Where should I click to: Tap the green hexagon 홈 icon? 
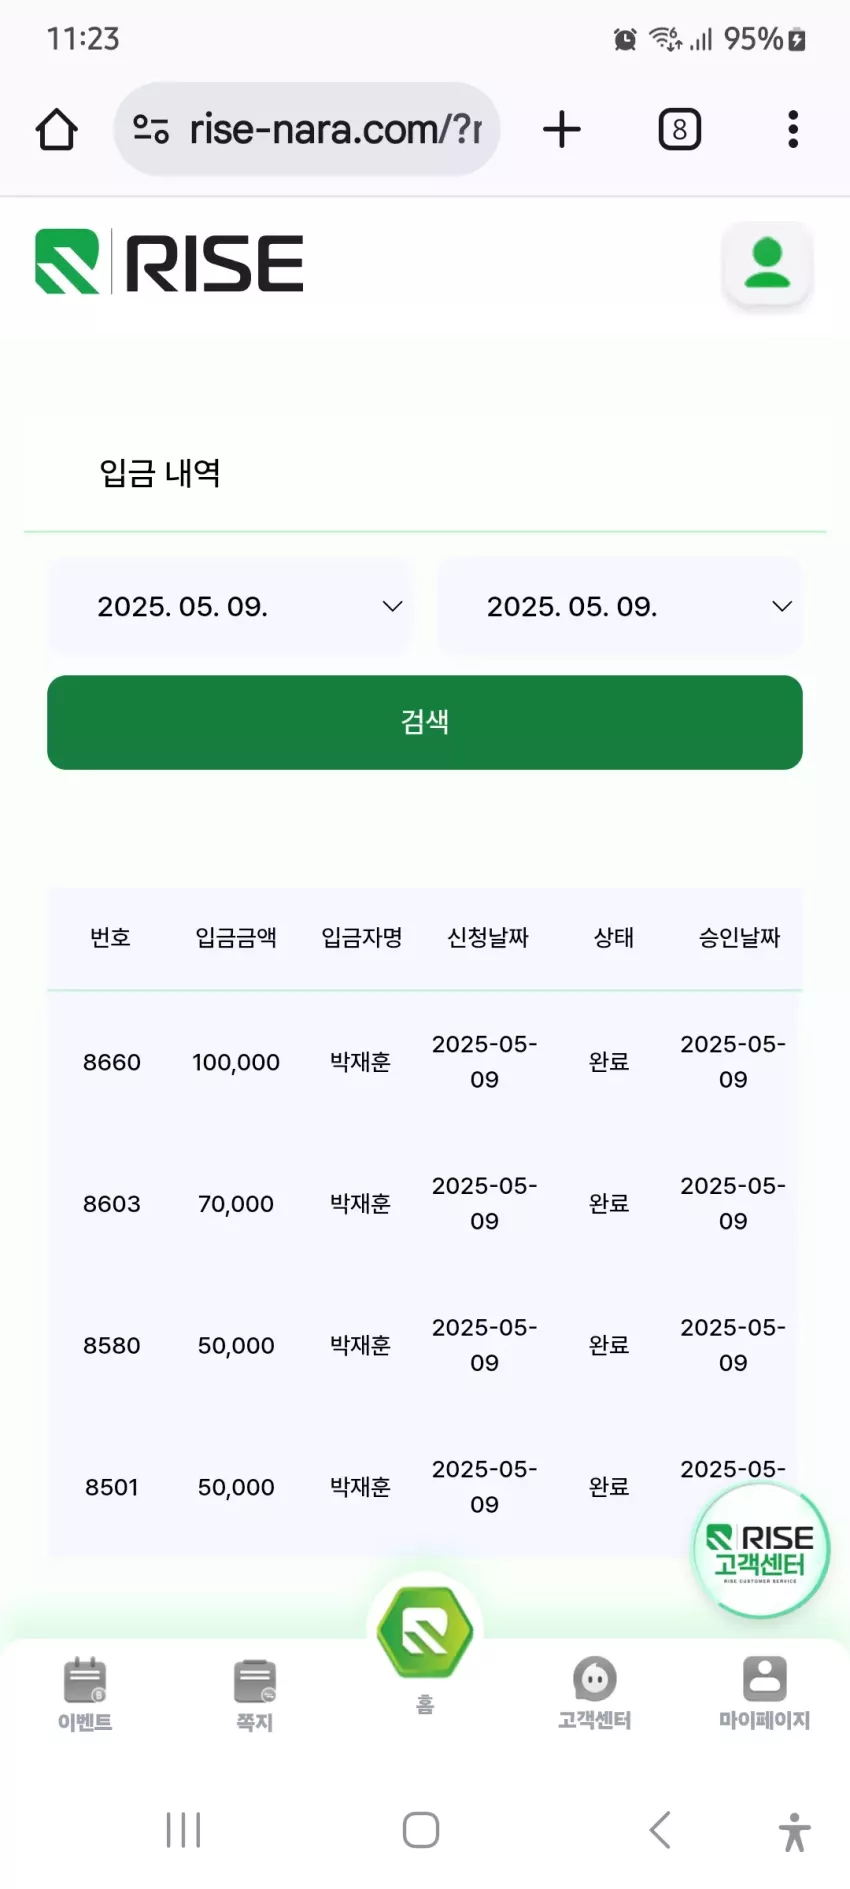click(425, 1632)
